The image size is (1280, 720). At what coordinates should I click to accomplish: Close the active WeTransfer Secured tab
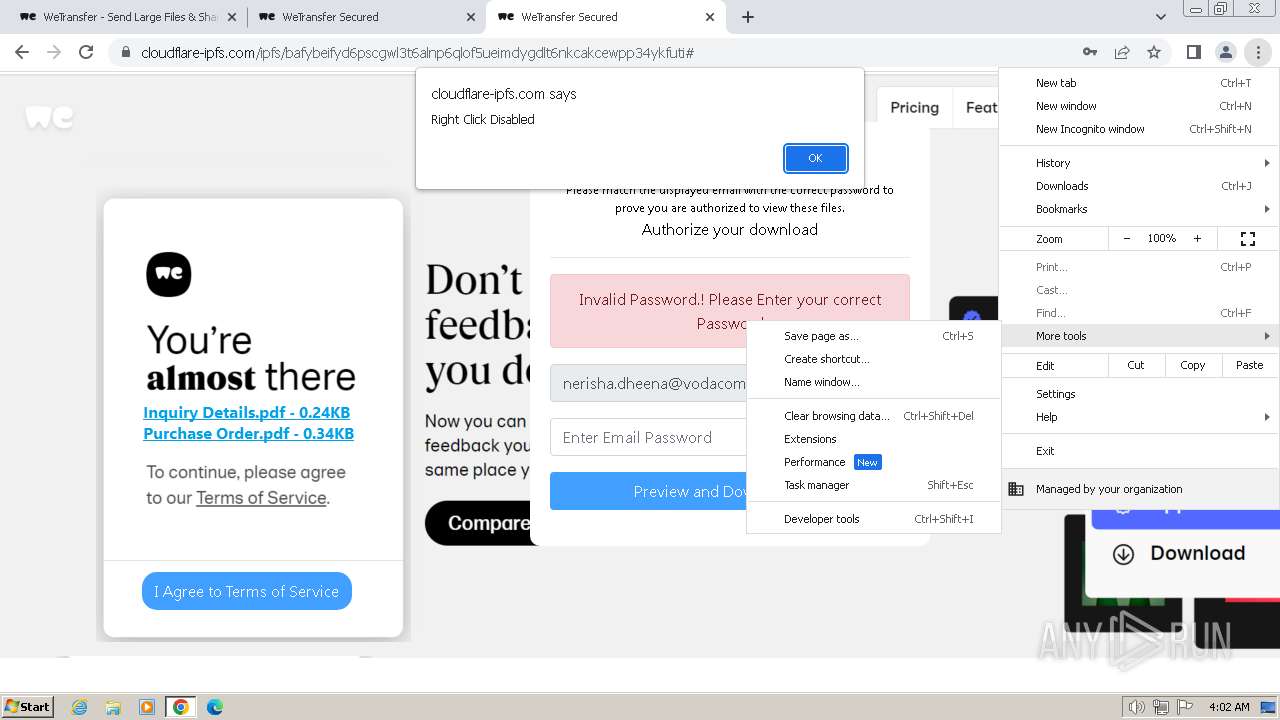[x=710, y=17]
